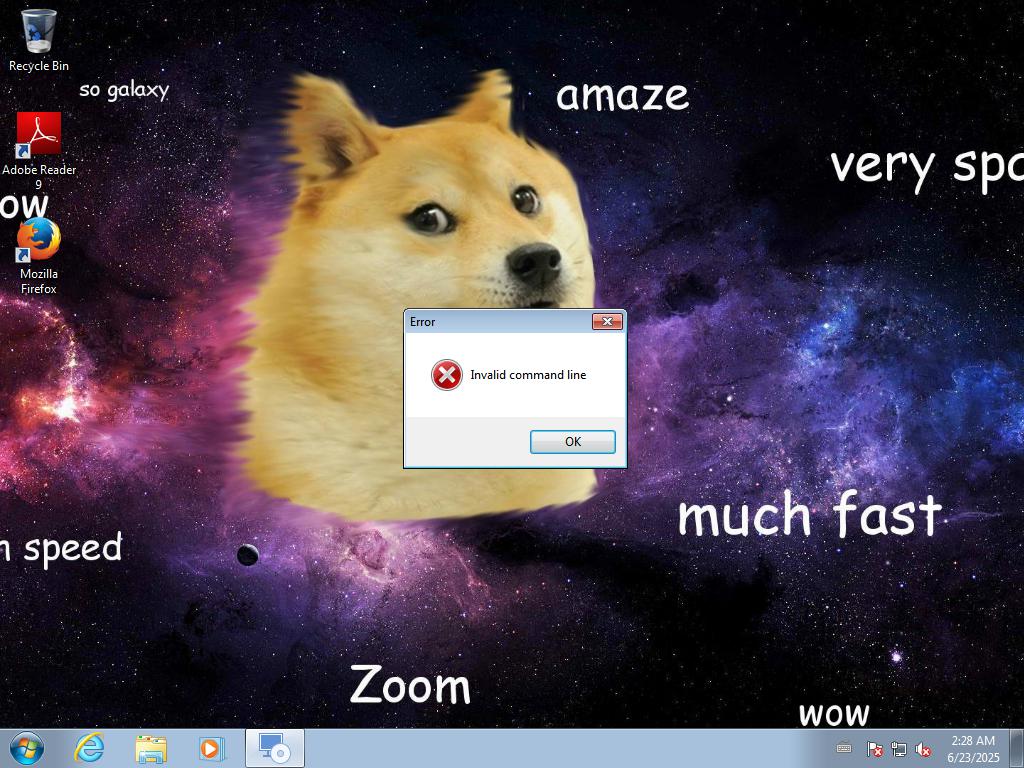Screen dimensions: 1024x768
Task: Click the network status tray icon
Action: point(899,749)
